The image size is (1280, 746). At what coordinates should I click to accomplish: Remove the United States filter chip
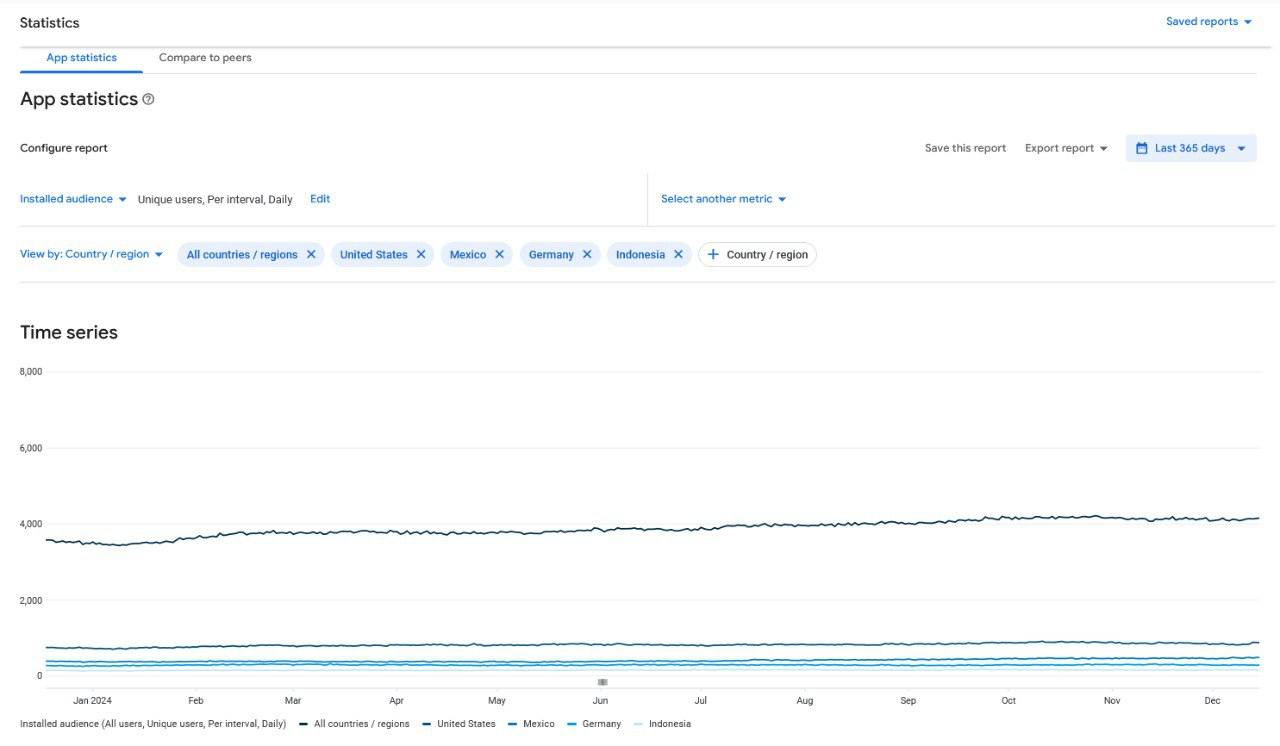click(x=421, y=255)
